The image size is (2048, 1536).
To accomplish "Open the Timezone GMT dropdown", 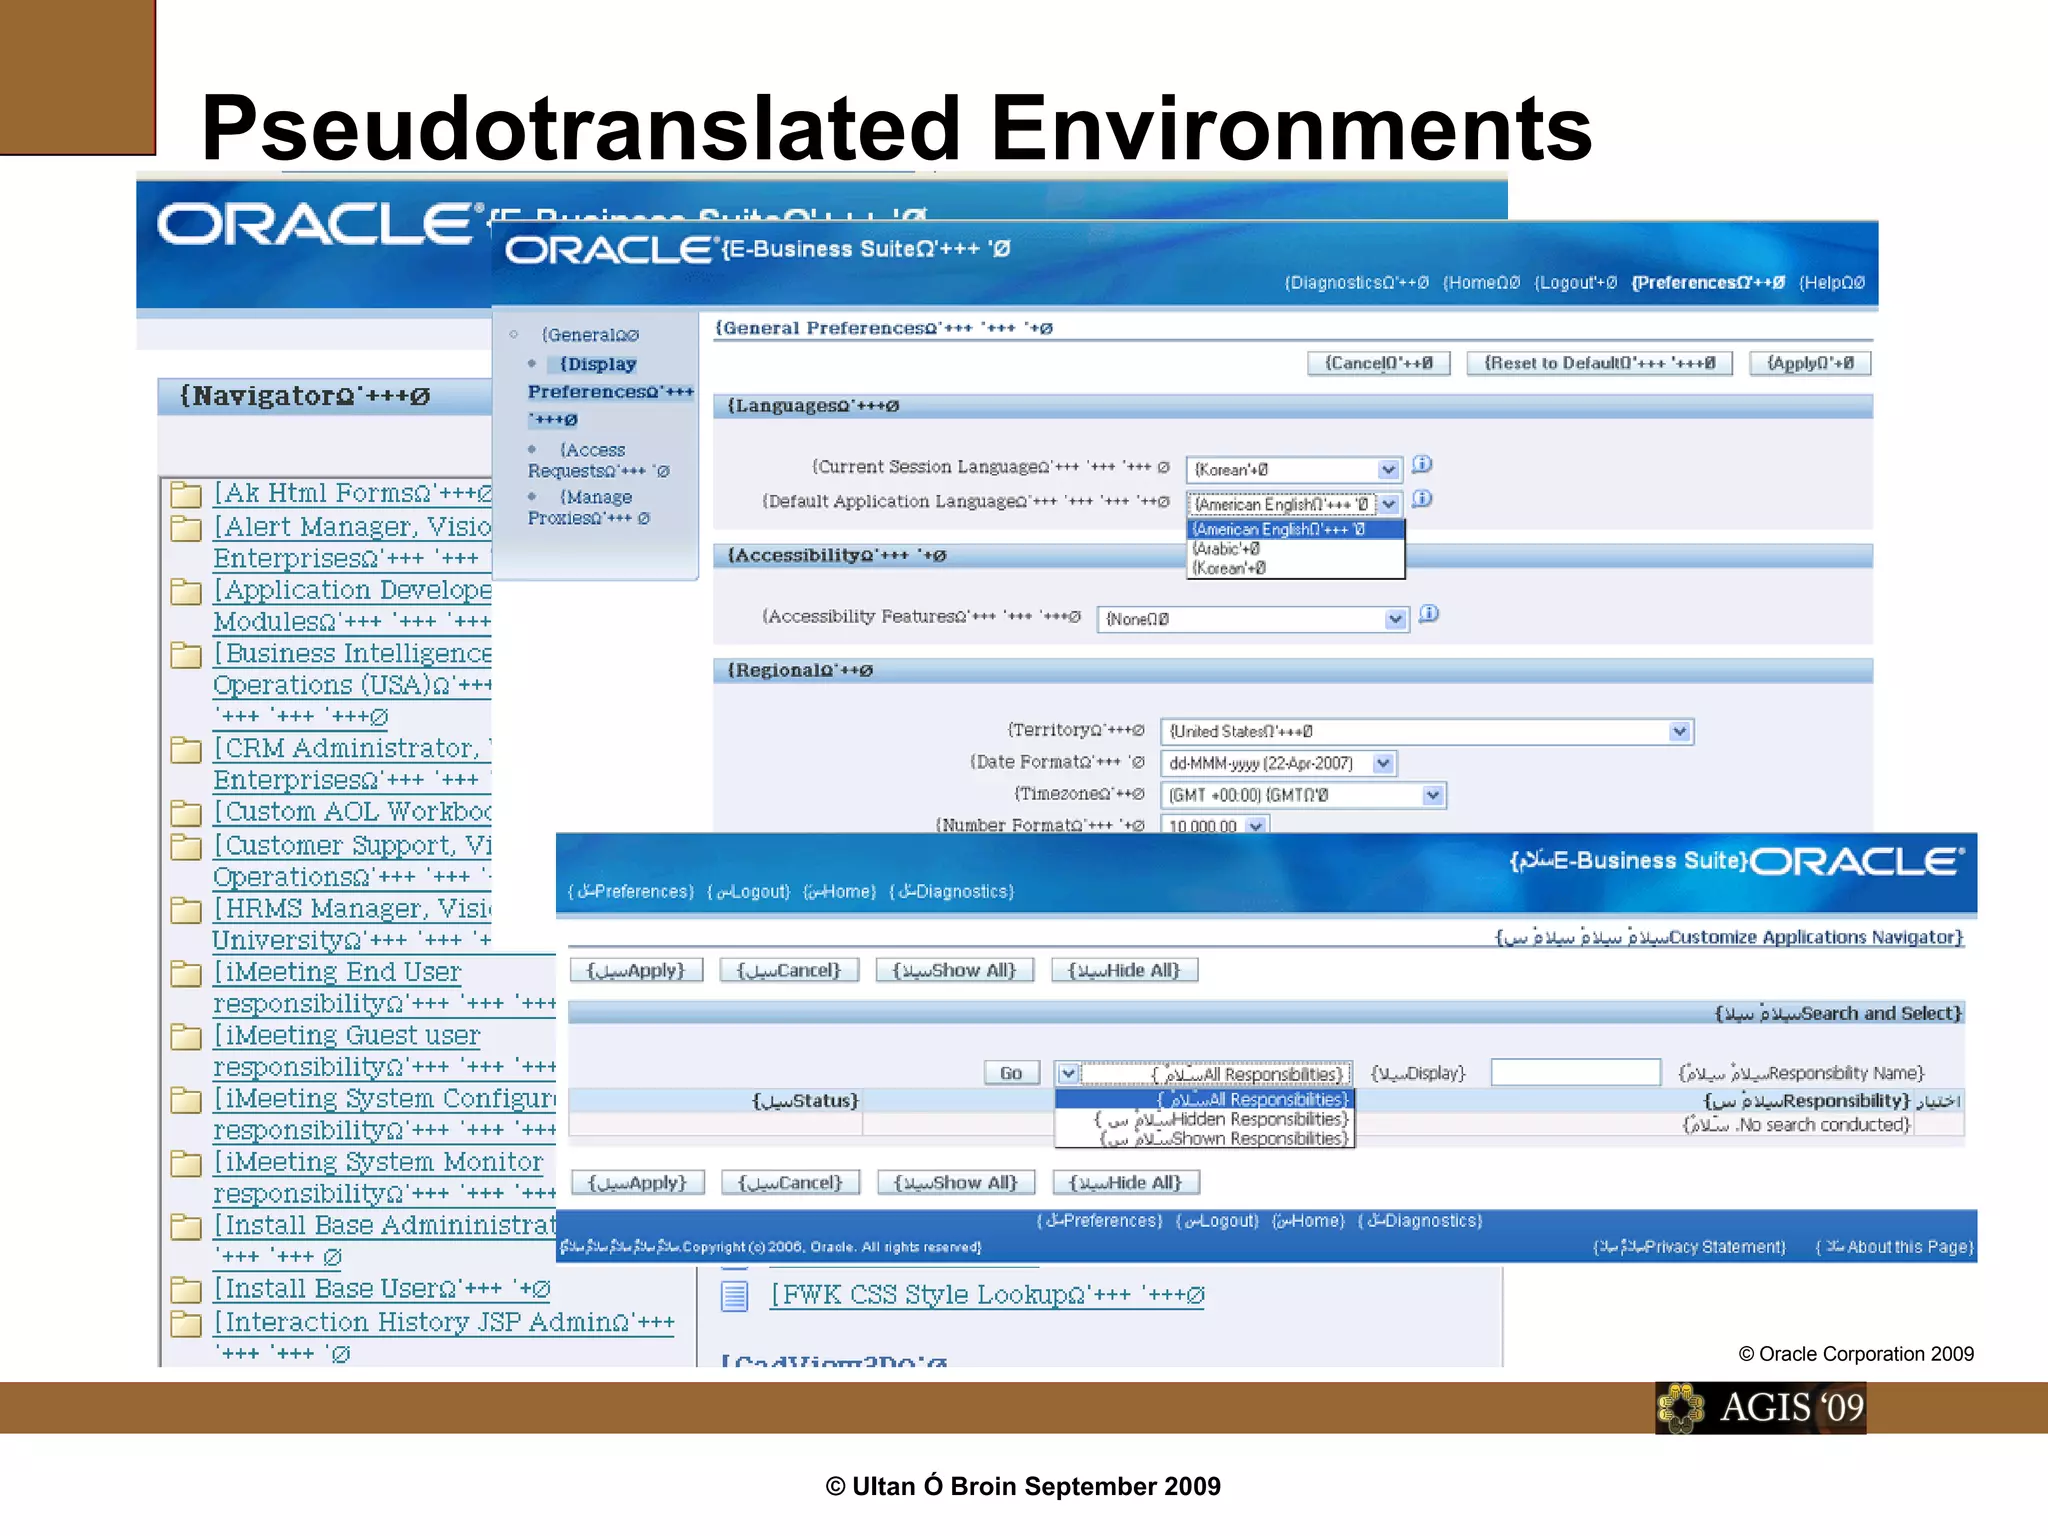I will pos(1432,796).
